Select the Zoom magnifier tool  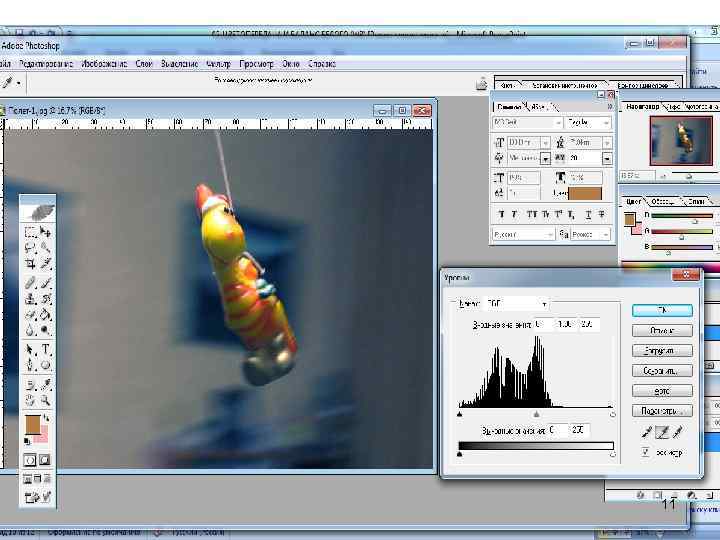click(45, 400)
